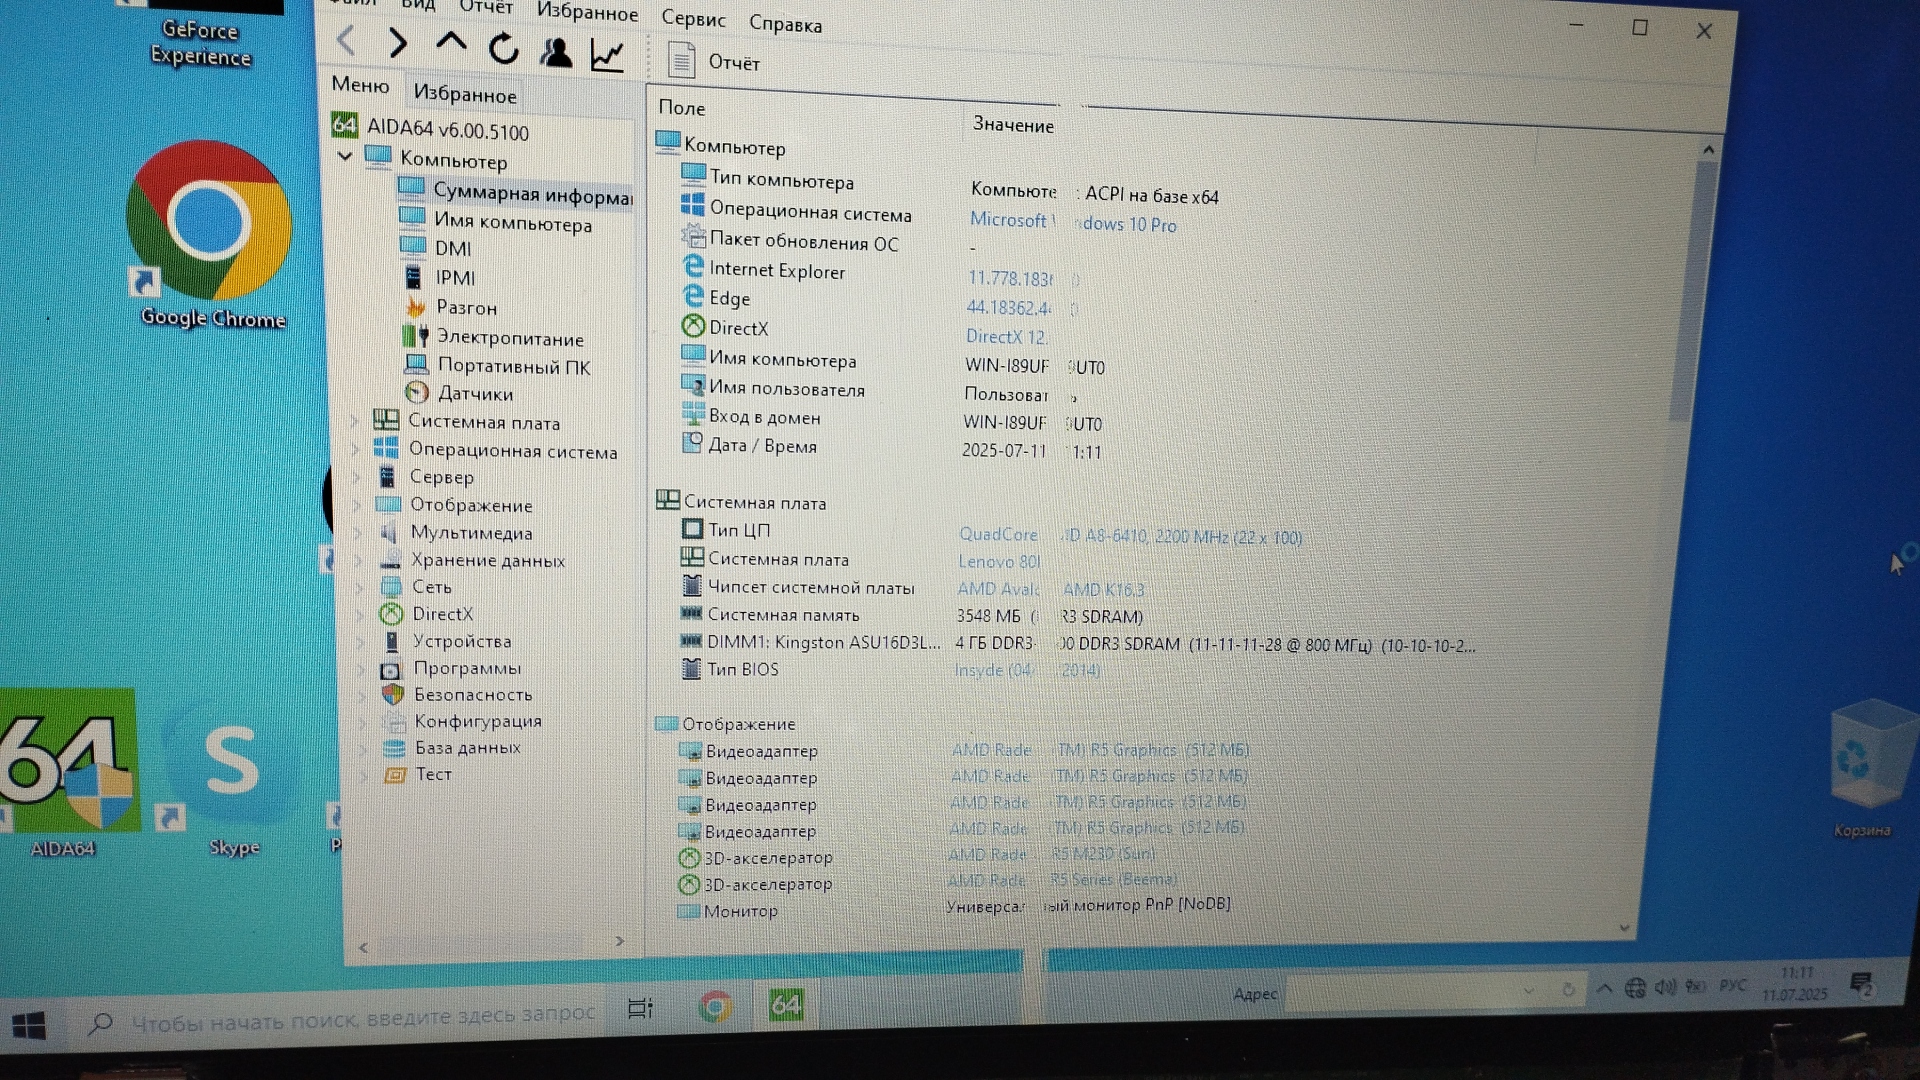The image size is (1920, 1080).
Task: Open the user profile toolbar icon
Action: point(556,52)
